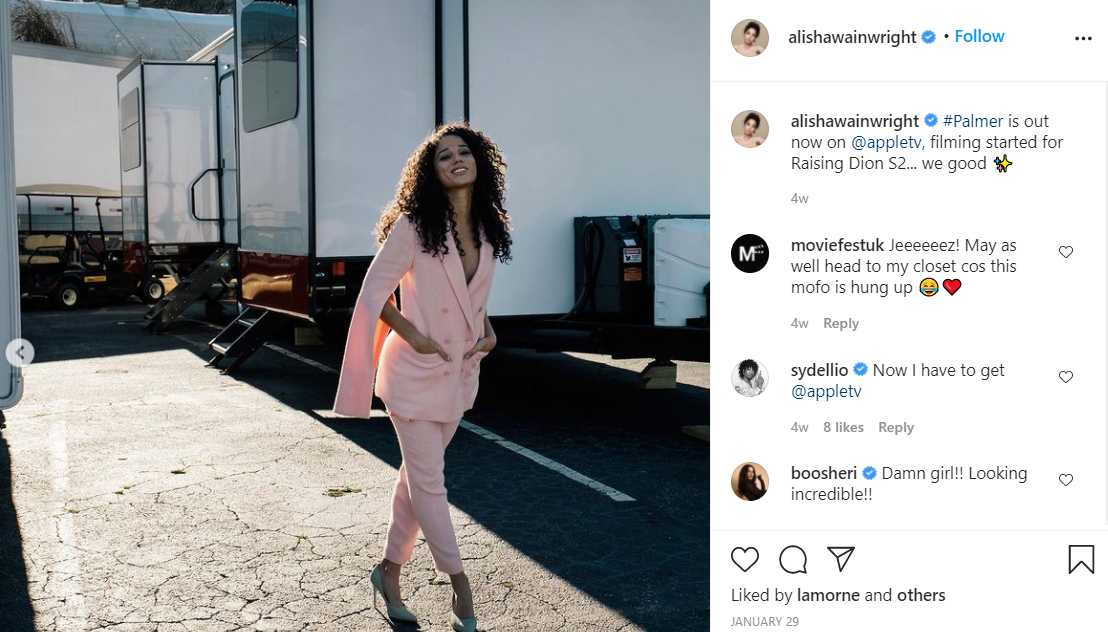Open alishawainwright's header profile picture

tap(750, 38)
